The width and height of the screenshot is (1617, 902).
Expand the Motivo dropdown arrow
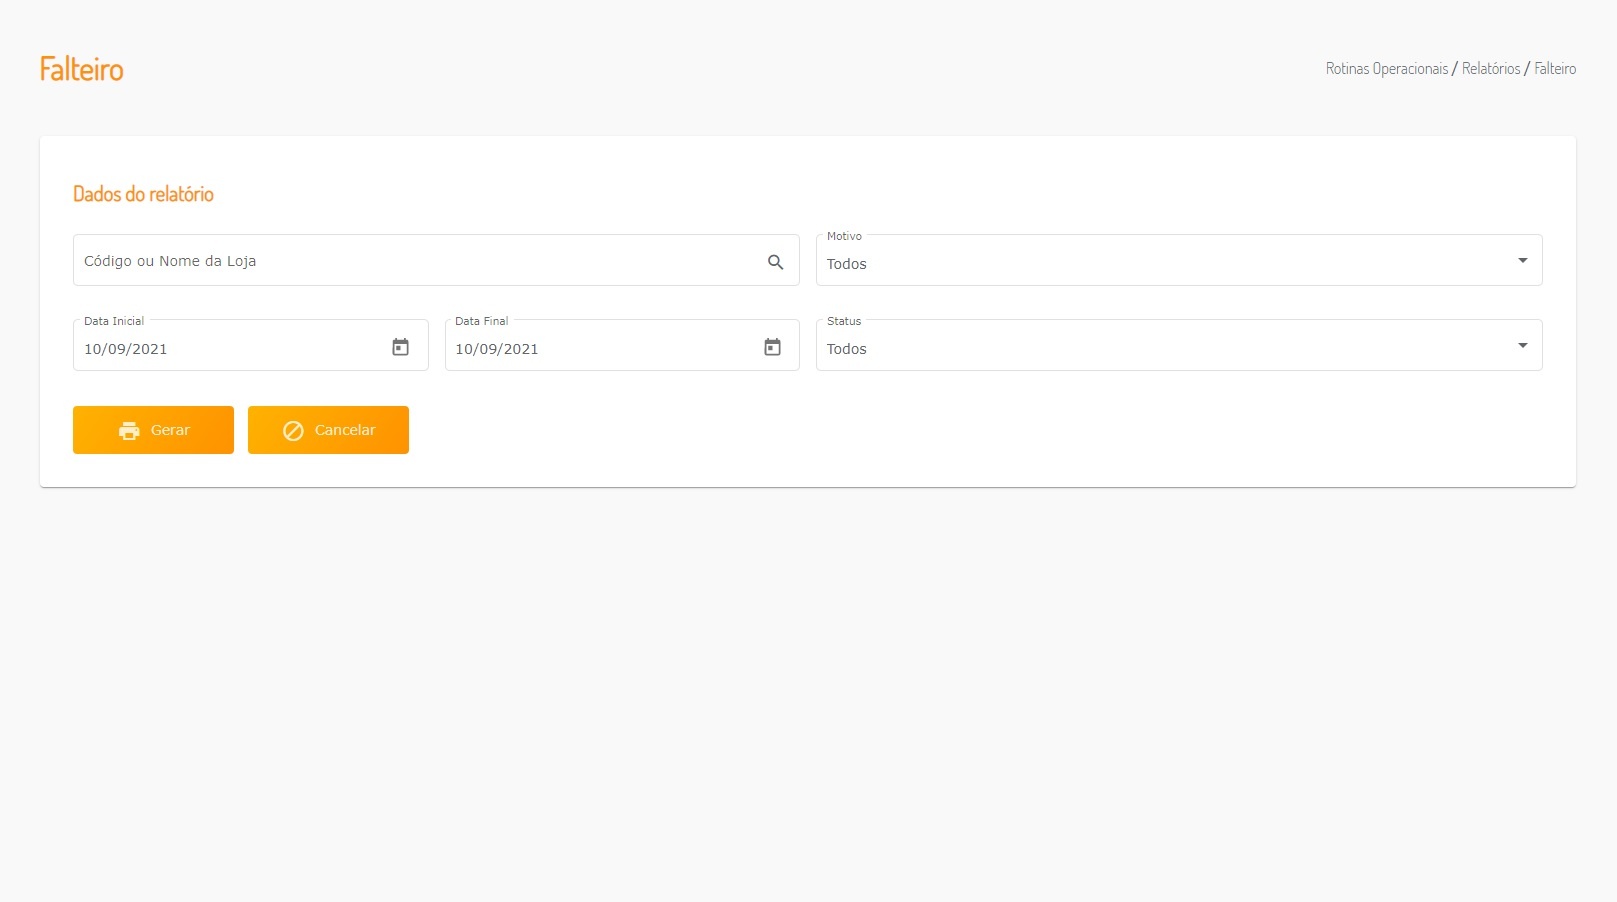point(1522,260)
